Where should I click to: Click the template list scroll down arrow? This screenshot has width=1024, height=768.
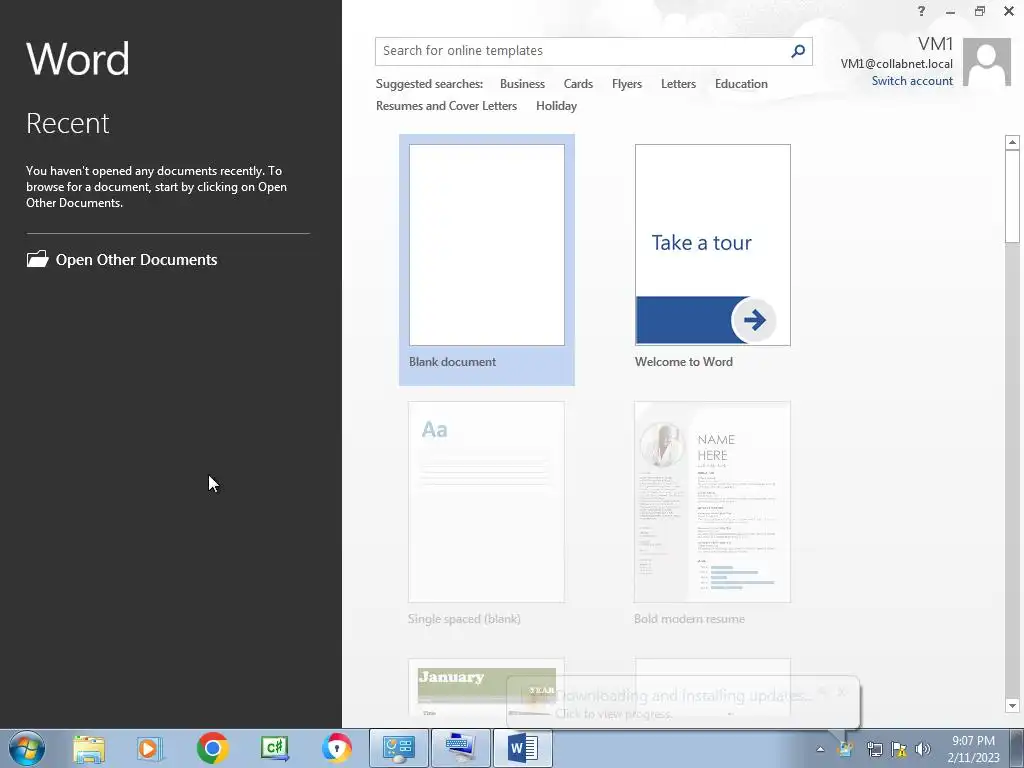[1012, 705]
